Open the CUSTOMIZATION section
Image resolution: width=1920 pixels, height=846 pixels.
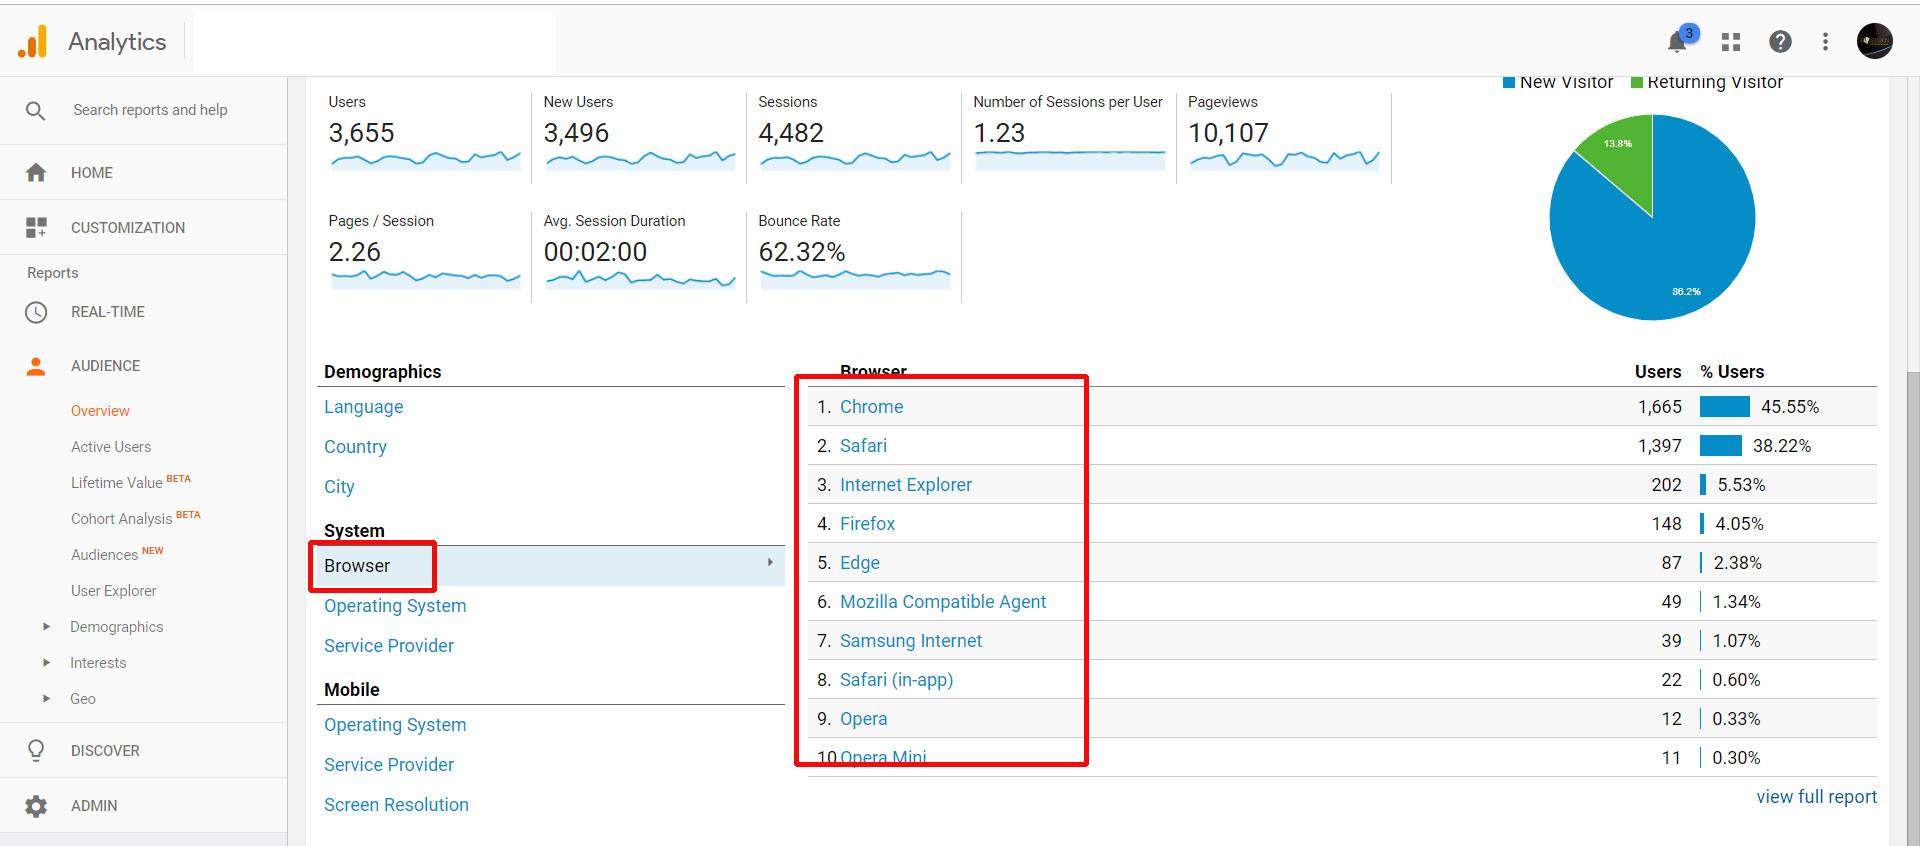click(128, 228)
